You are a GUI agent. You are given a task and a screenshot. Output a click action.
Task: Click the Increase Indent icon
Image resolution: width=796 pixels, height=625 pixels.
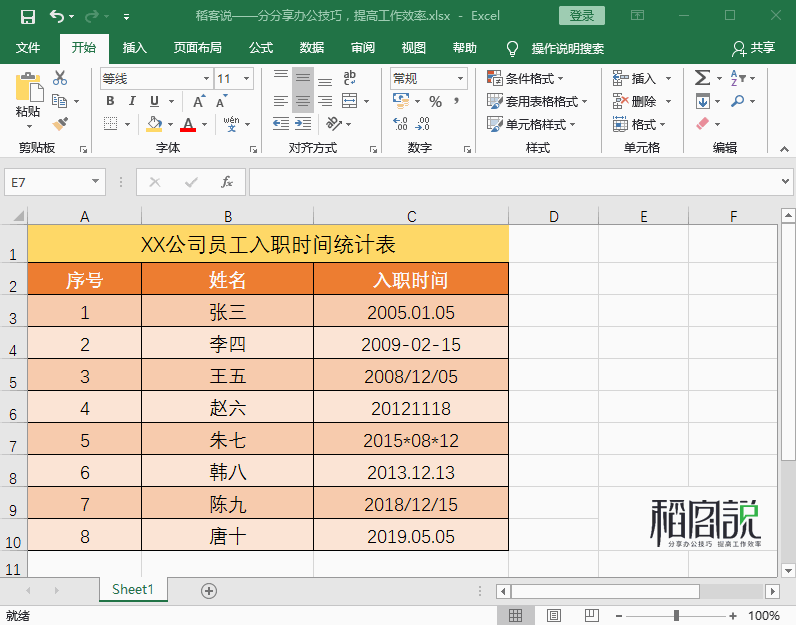click(x=303, y=123)
